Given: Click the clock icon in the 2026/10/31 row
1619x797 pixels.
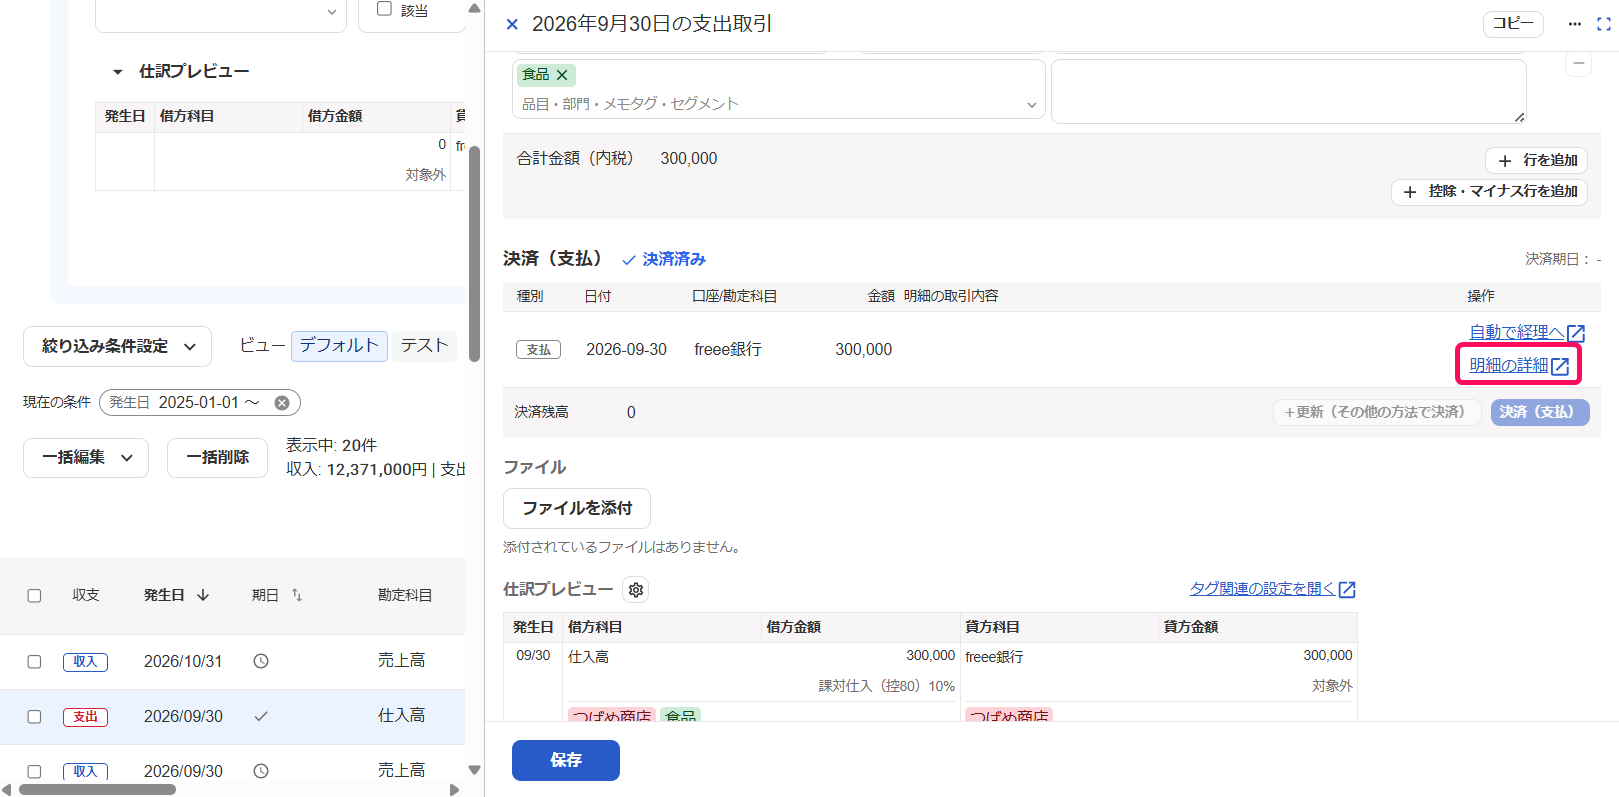Looking at the screenshot, I should pos(261,661).
